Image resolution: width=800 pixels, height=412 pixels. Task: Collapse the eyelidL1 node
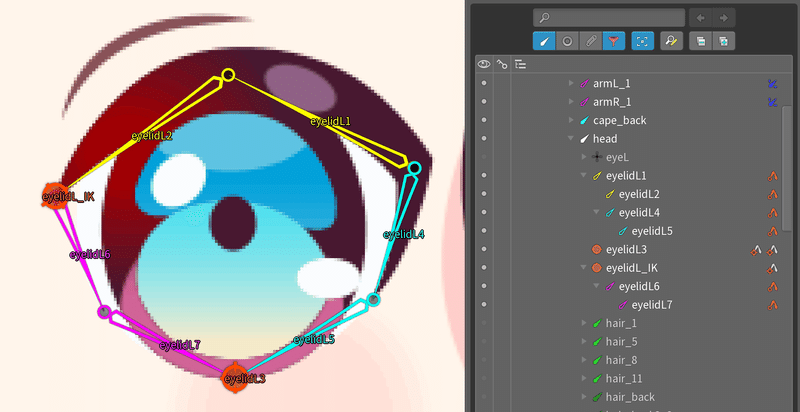coord(584,175)
